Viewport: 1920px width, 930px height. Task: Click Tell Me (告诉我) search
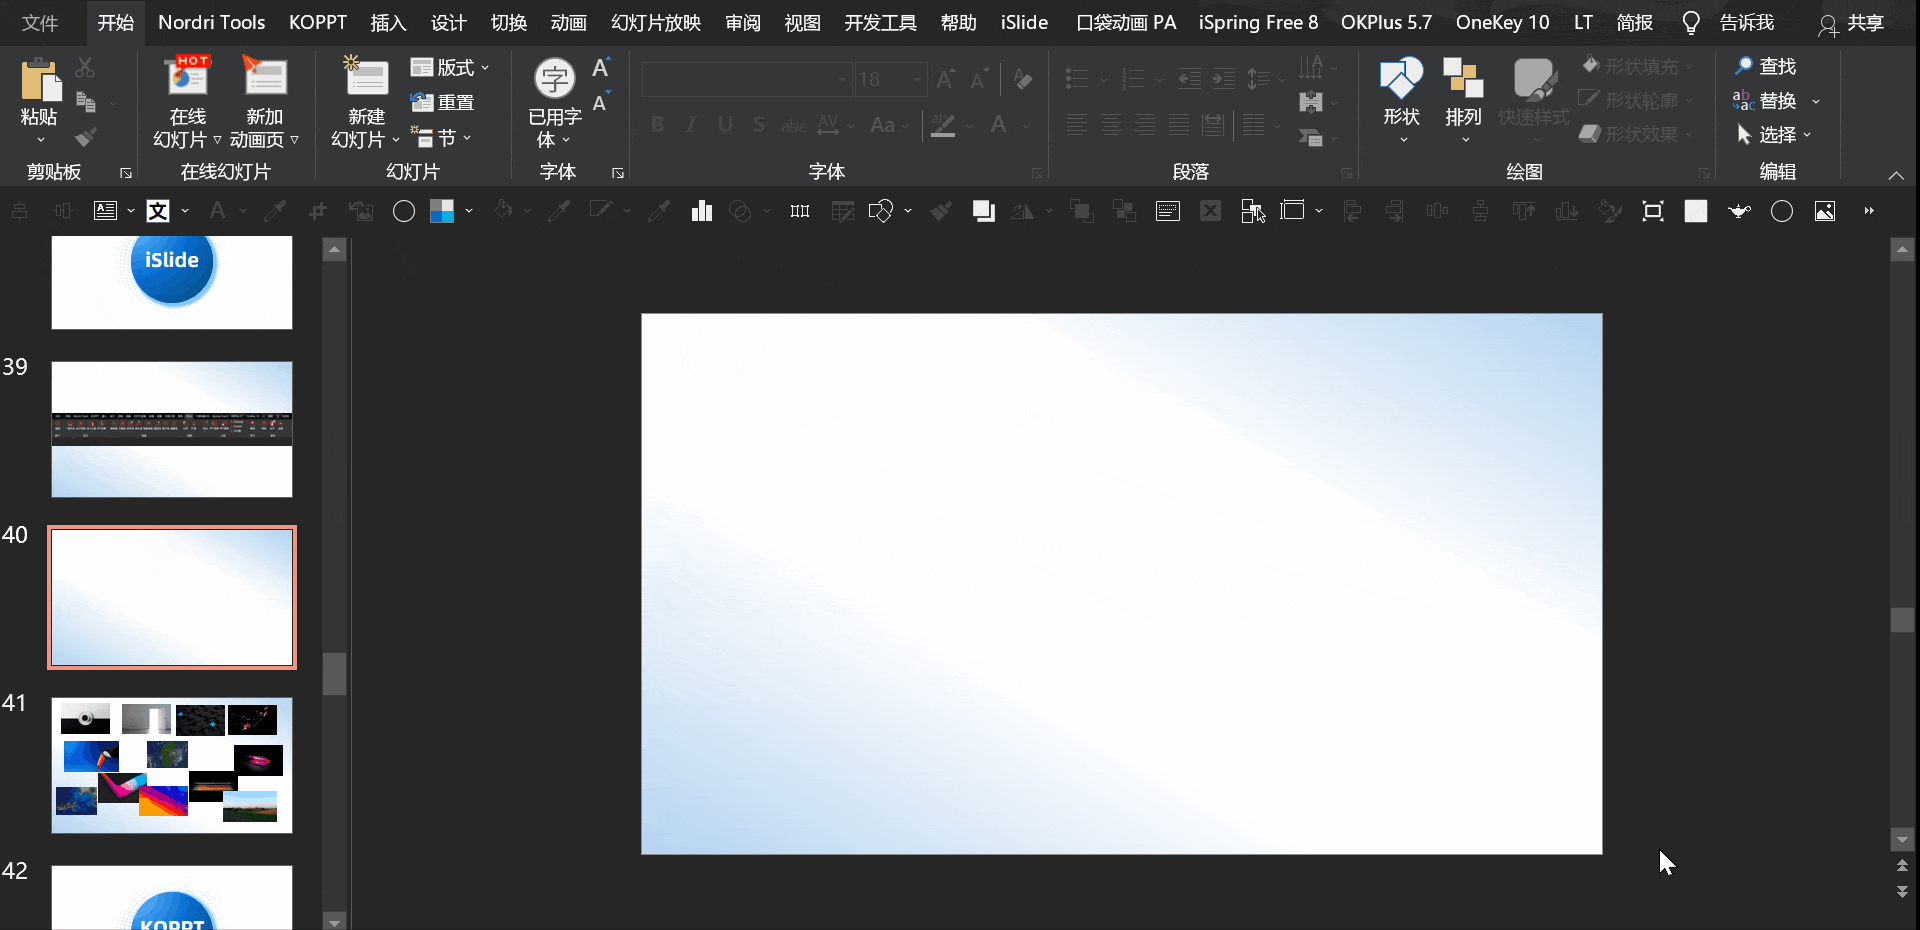coord(1747,23)
